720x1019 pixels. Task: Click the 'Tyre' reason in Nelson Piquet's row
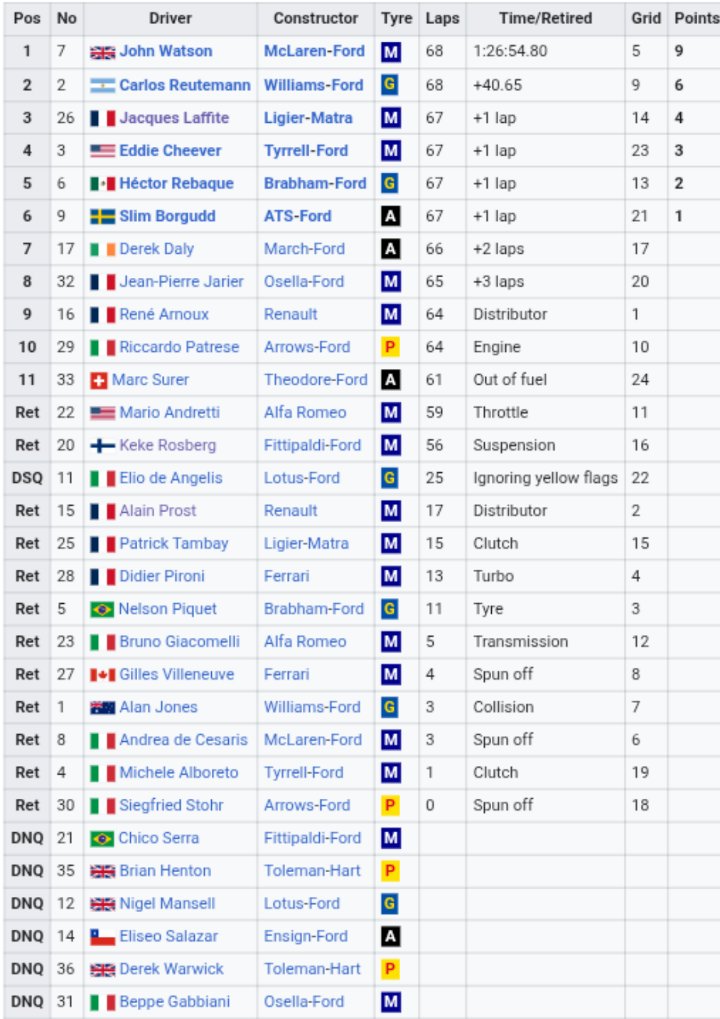(488, 610)
